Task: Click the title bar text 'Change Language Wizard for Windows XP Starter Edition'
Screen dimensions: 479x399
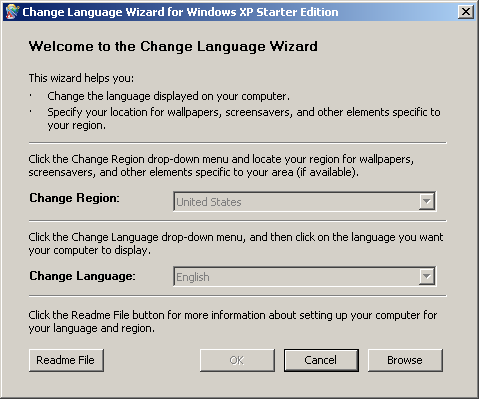Action: (180, 12)
